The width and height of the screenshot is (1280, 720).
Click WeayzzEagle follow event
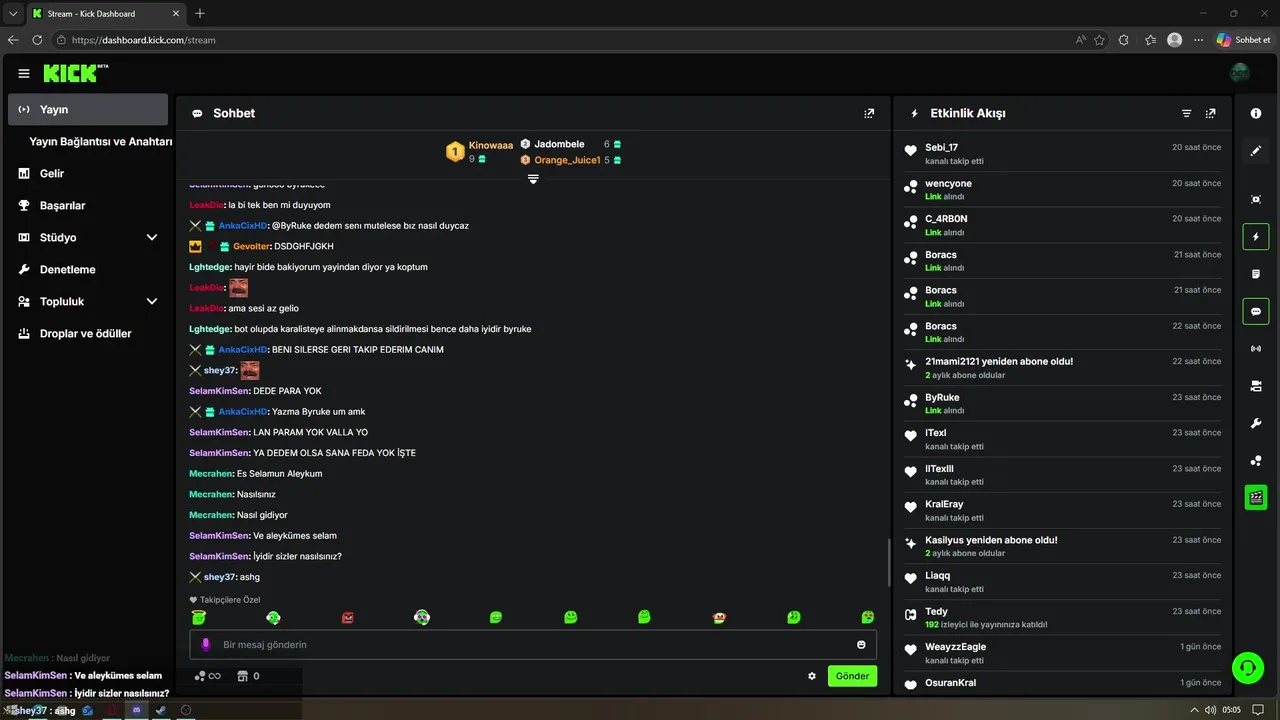point(1063,653)
